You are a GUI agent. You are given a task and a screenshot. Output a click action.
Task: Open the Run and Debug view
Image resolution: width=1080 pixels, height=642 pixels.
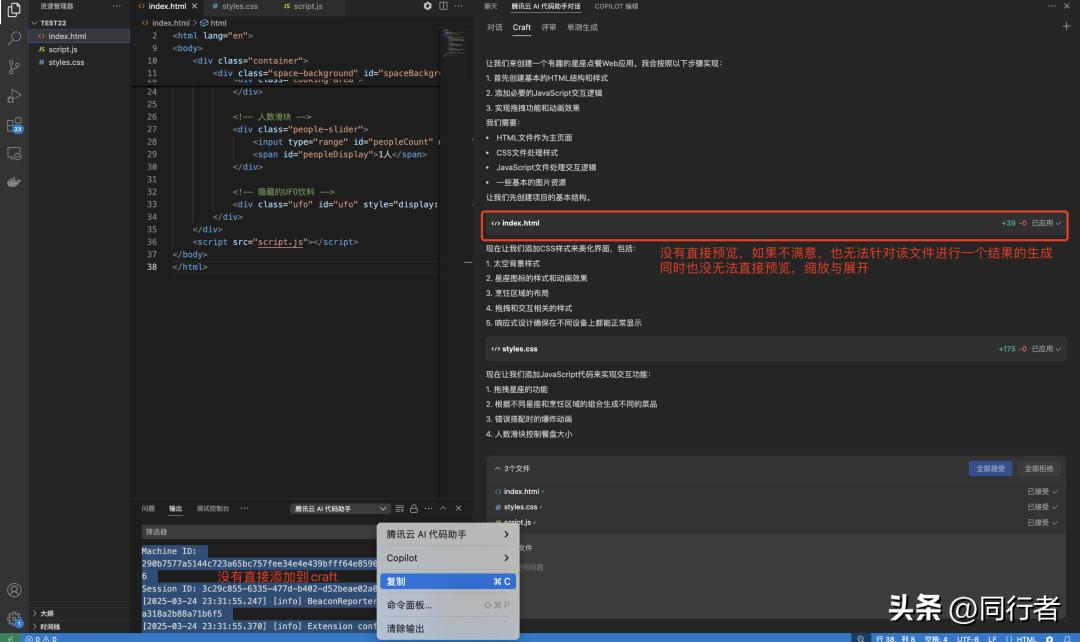pos(13,96)
